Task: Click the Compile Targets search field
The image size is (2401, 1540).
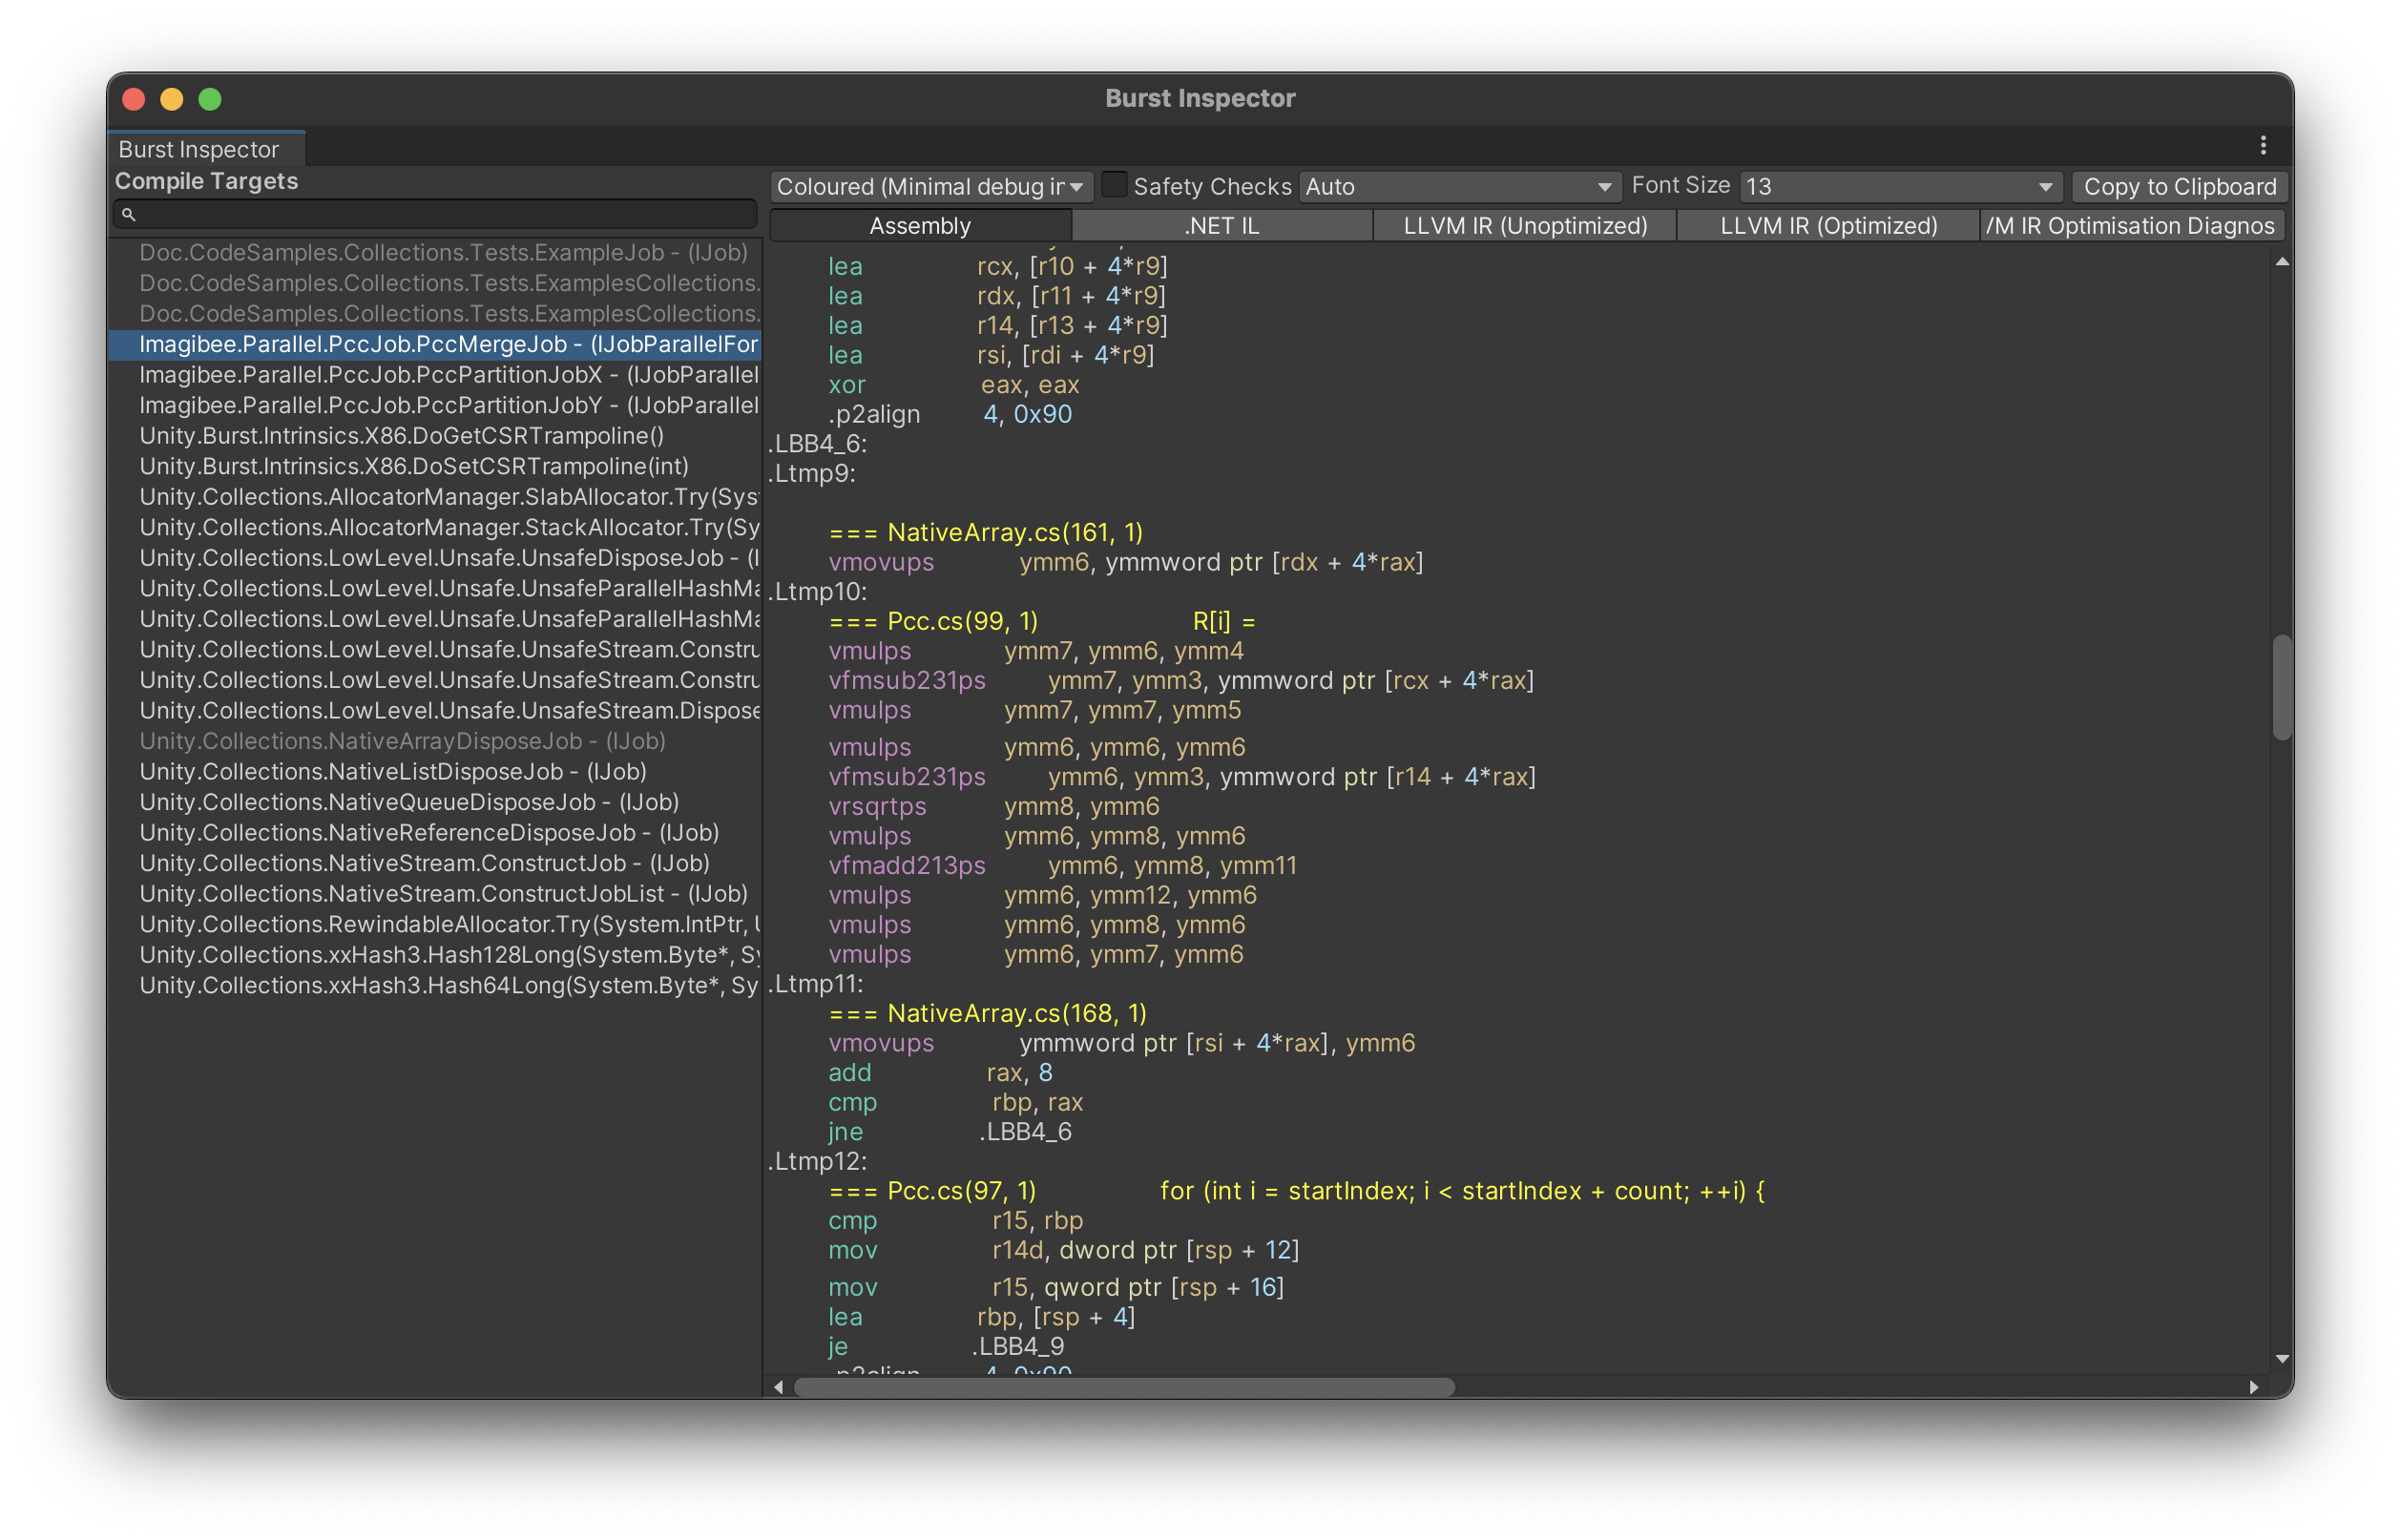Action: click(x=435, y=214)
